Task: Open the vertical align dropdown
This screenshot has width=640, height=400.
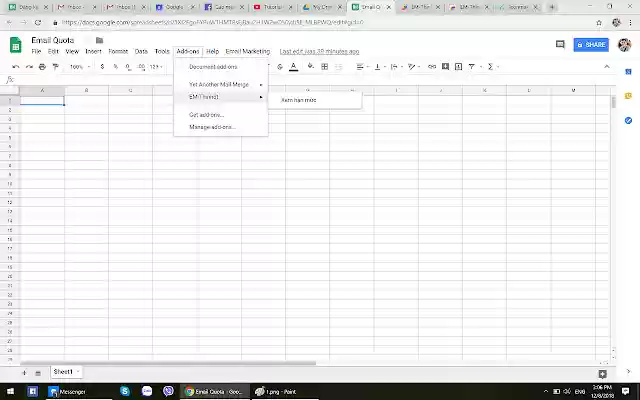Action: click(x=380, y=67)
